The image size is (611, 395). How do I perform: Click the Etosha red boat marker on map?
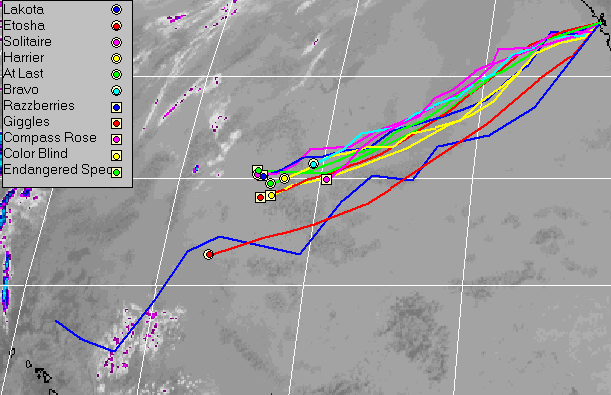tap(209, 254)
